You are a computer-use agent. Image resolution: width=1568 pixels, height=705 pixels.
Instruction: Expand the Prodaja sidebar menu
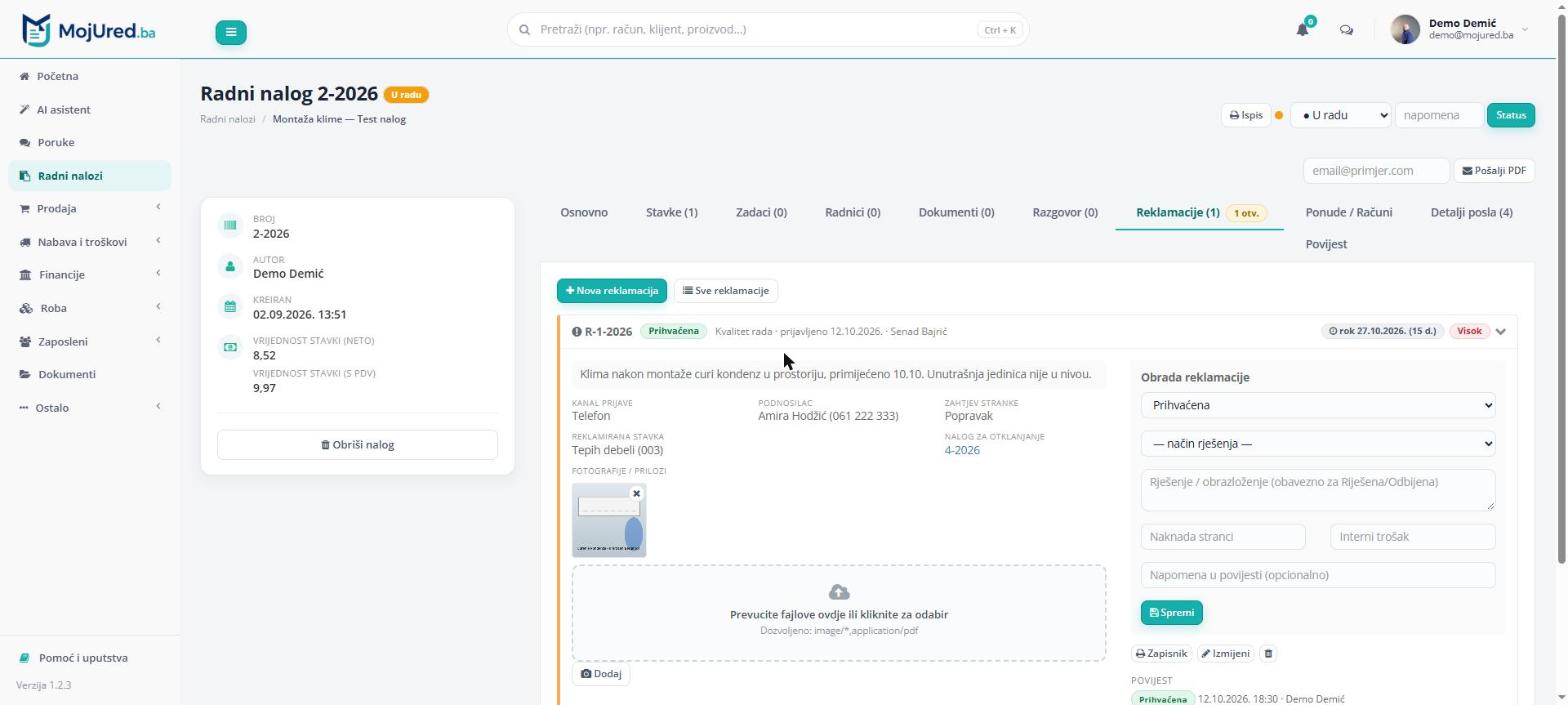pyautogui.click(x=90, y=208)
